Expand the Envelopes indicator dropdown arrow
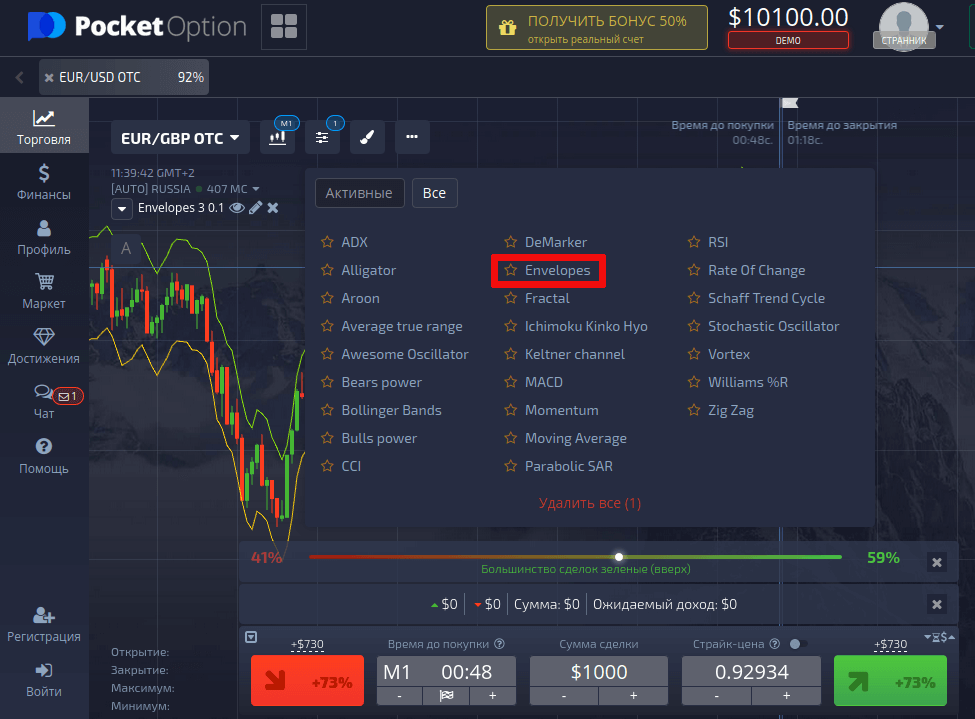975x719 pixels. (x=122, y=209)
